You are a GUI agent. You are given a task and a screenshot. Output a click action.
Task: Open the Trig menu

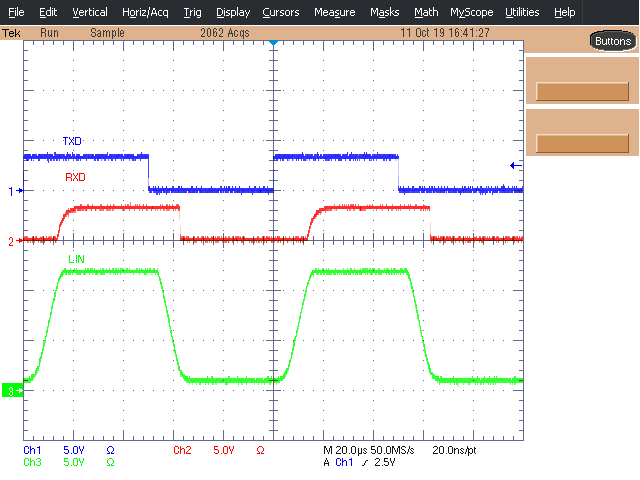coord(192,12)
